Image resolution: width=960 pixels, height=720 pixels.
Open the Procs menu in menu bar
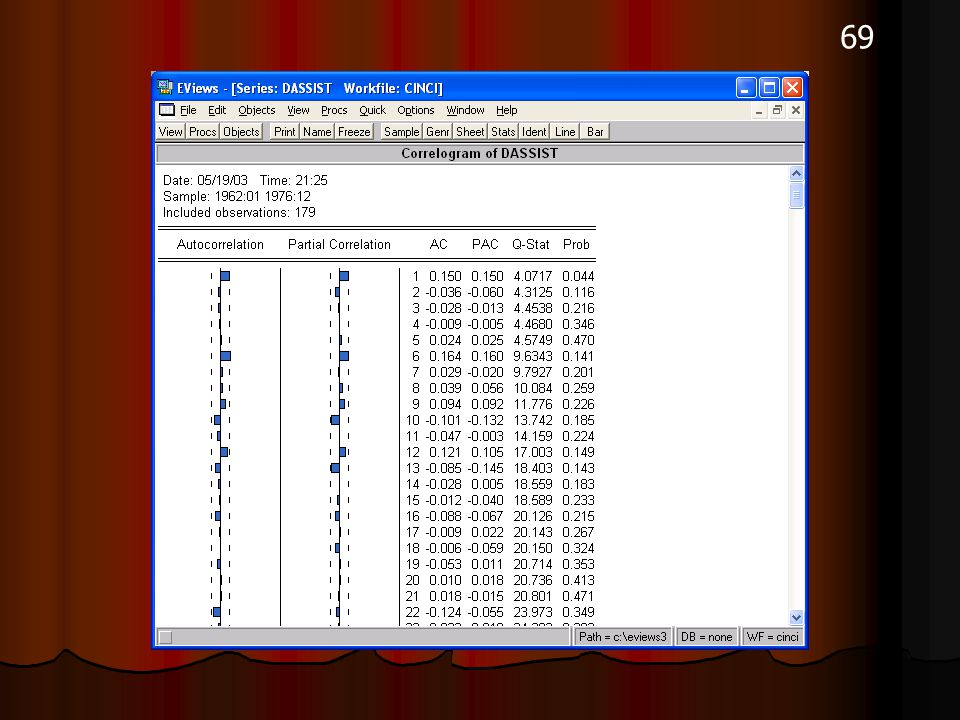tap(334, 110)
